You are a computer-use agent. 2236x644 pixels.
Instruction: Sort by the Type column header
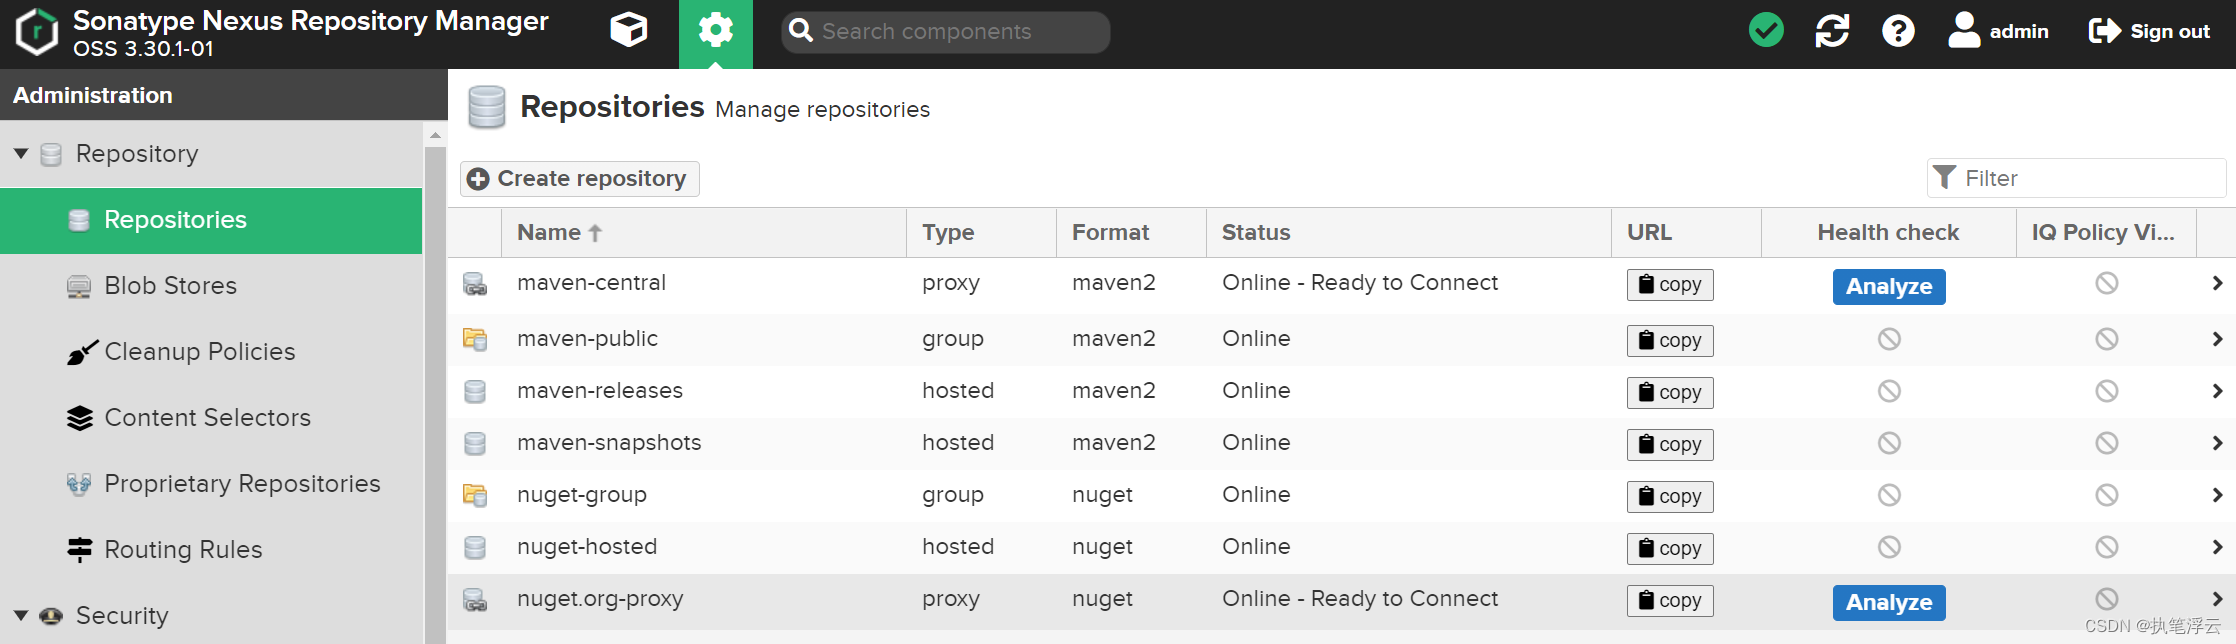tap(981, 232)
